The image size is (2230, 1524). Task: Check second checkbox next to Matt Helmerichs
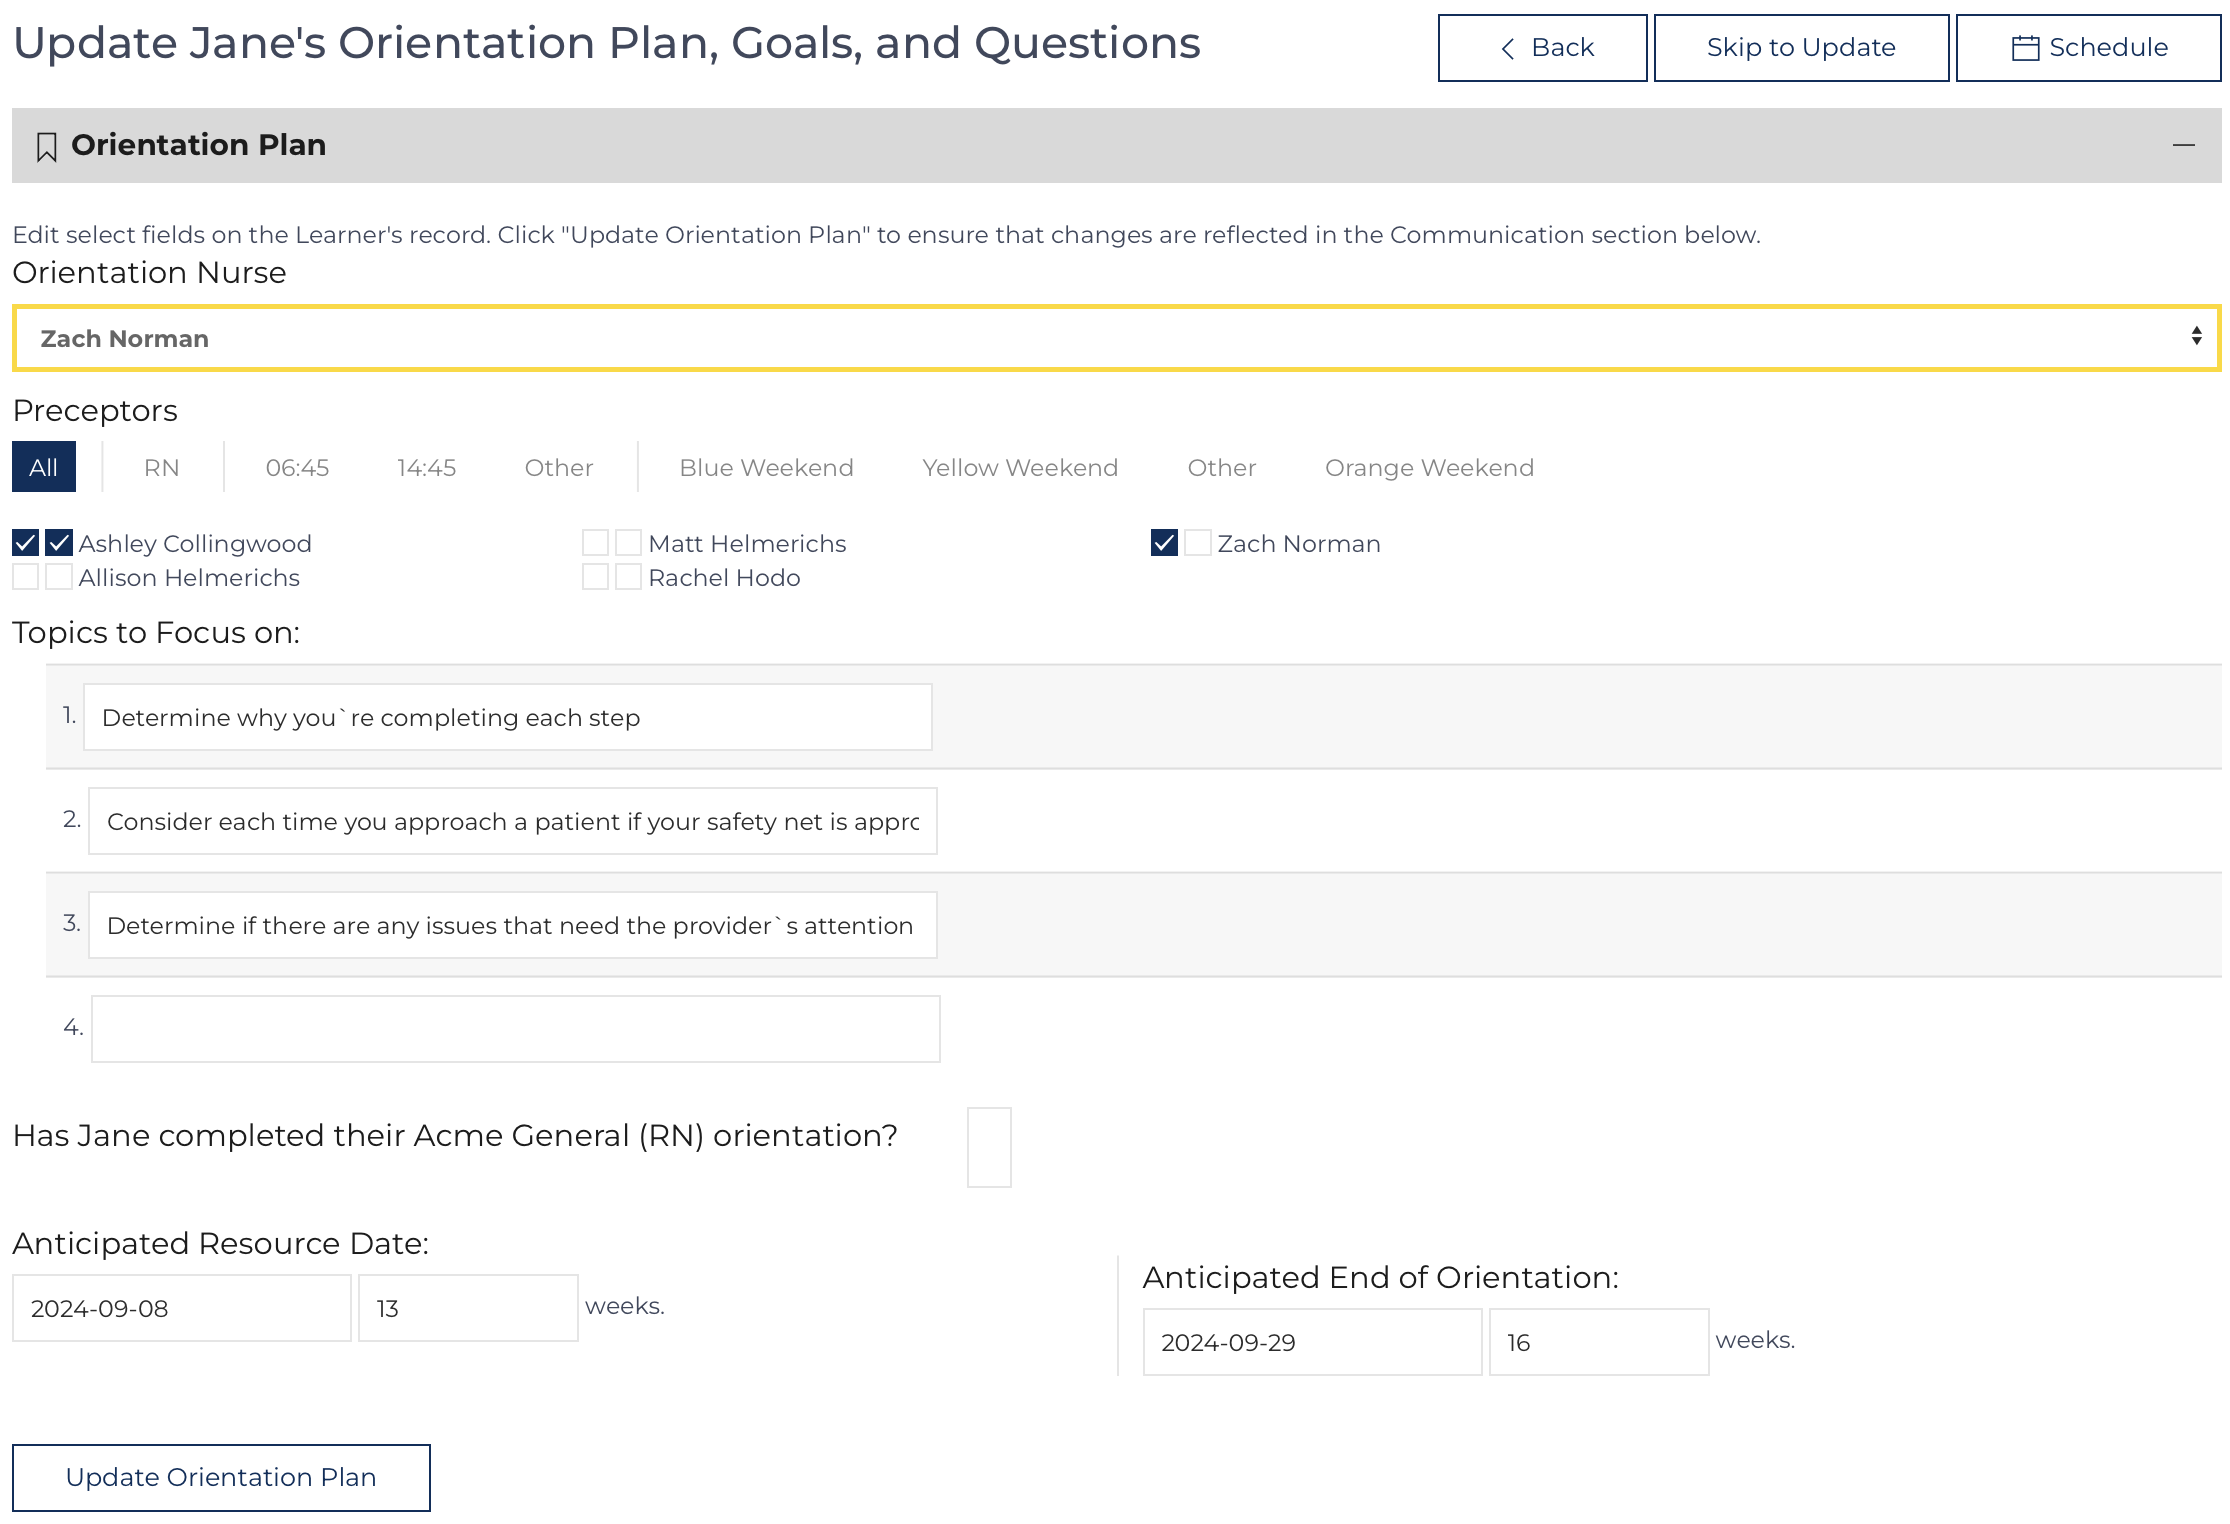tap(629, 543)
